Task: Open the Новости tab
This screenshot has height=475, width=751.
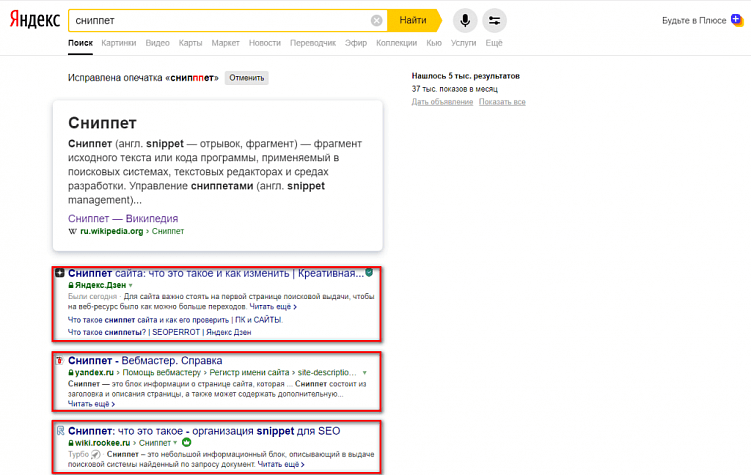Action: click(265, 43)
